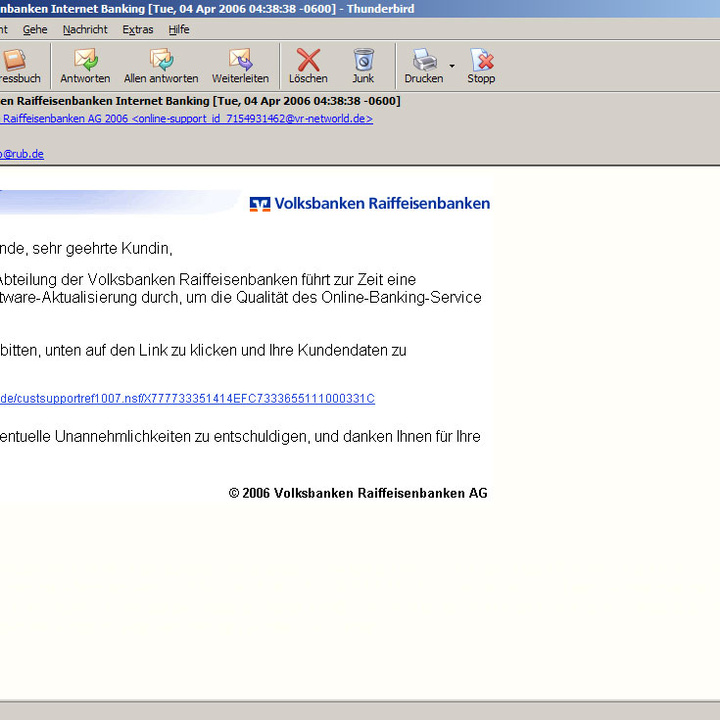Delete the message with Löschen

point(308,66)
